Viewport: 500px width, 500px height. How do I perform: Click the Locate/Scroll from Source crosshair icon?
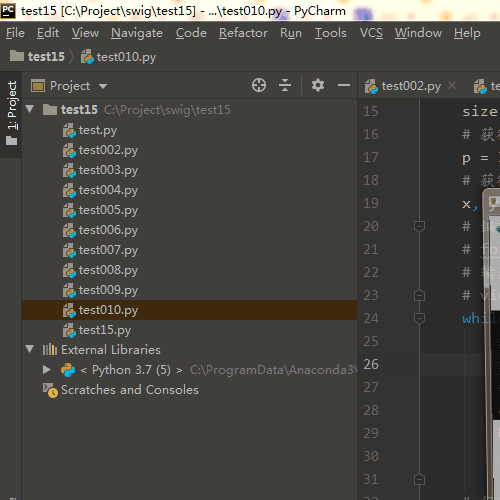click(x=259, y=85)
